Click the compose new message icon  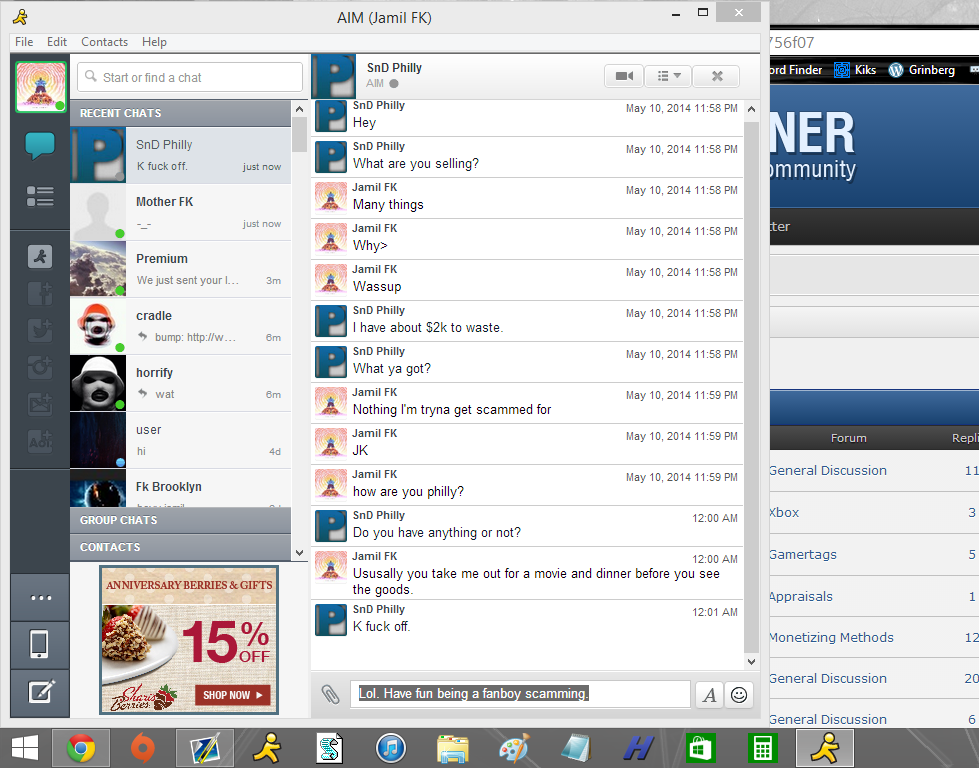click(x=41, y=692)
